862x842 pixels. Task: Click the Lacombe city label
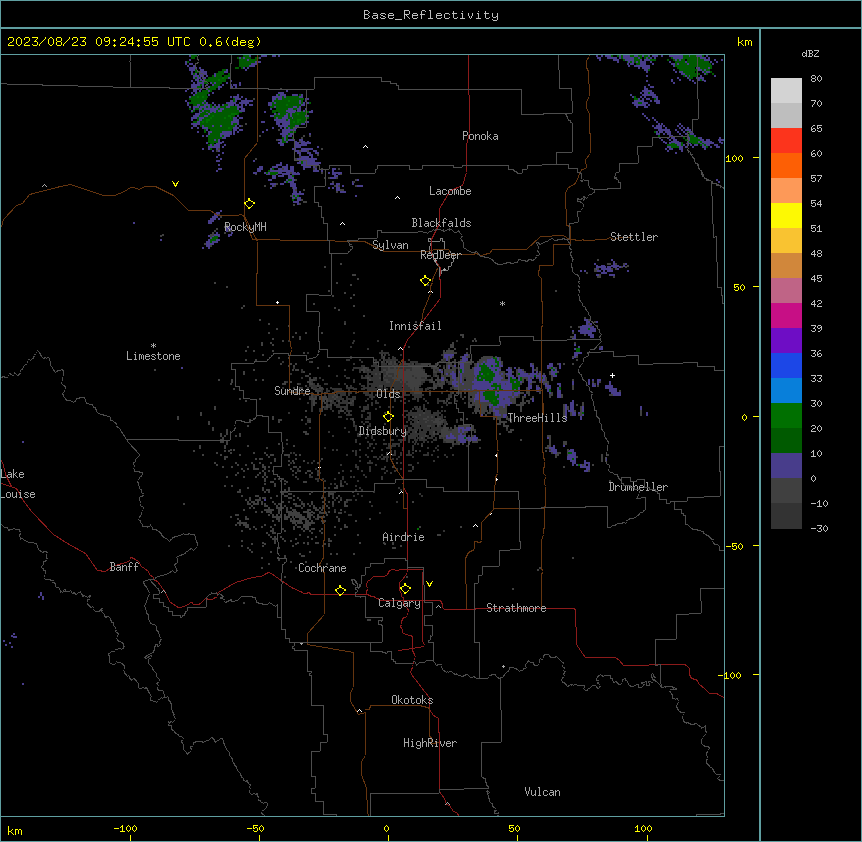click(x=450, y=191)
